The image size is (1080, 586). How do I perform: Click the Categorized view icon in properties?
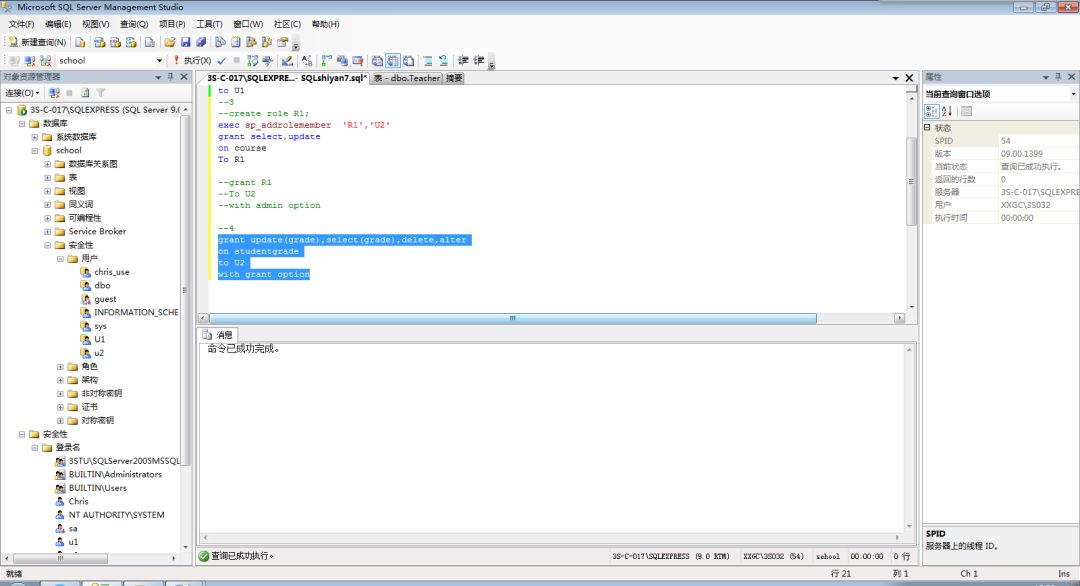click(931, 111)
